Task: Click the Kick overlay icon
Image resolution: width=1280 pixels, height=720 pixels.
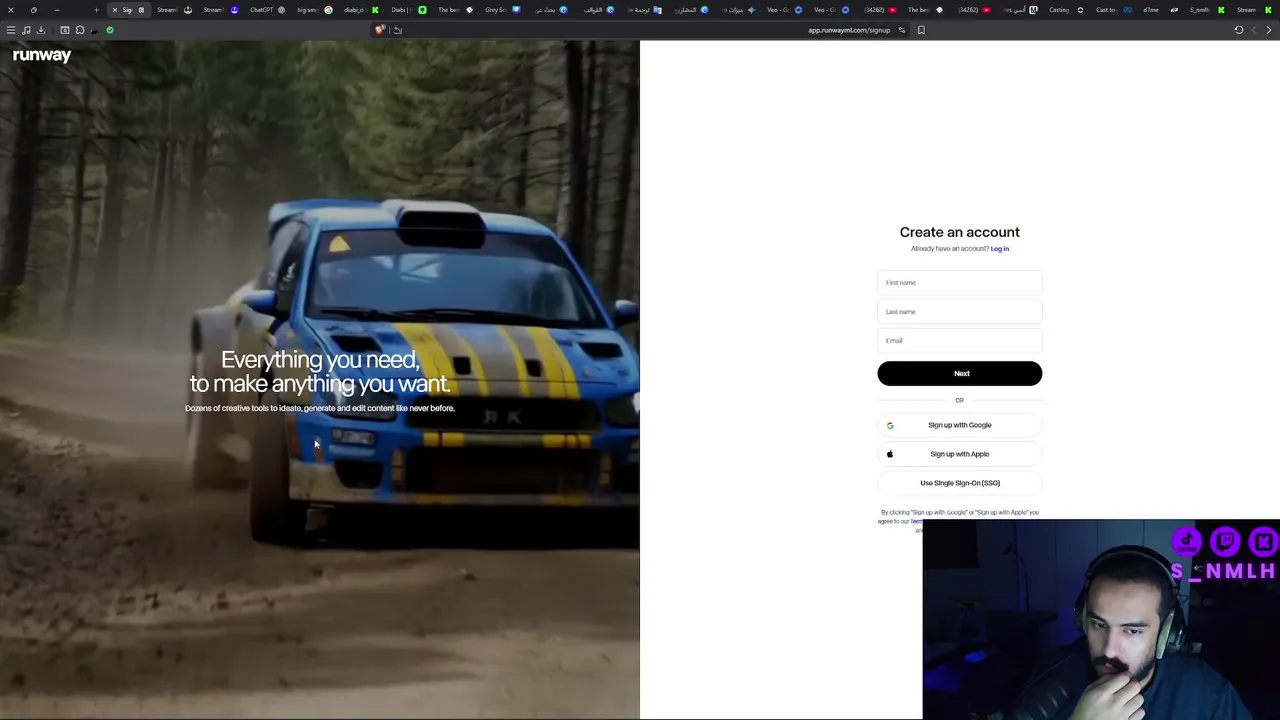Action: pyautogui.click(x=1264, y=542)
